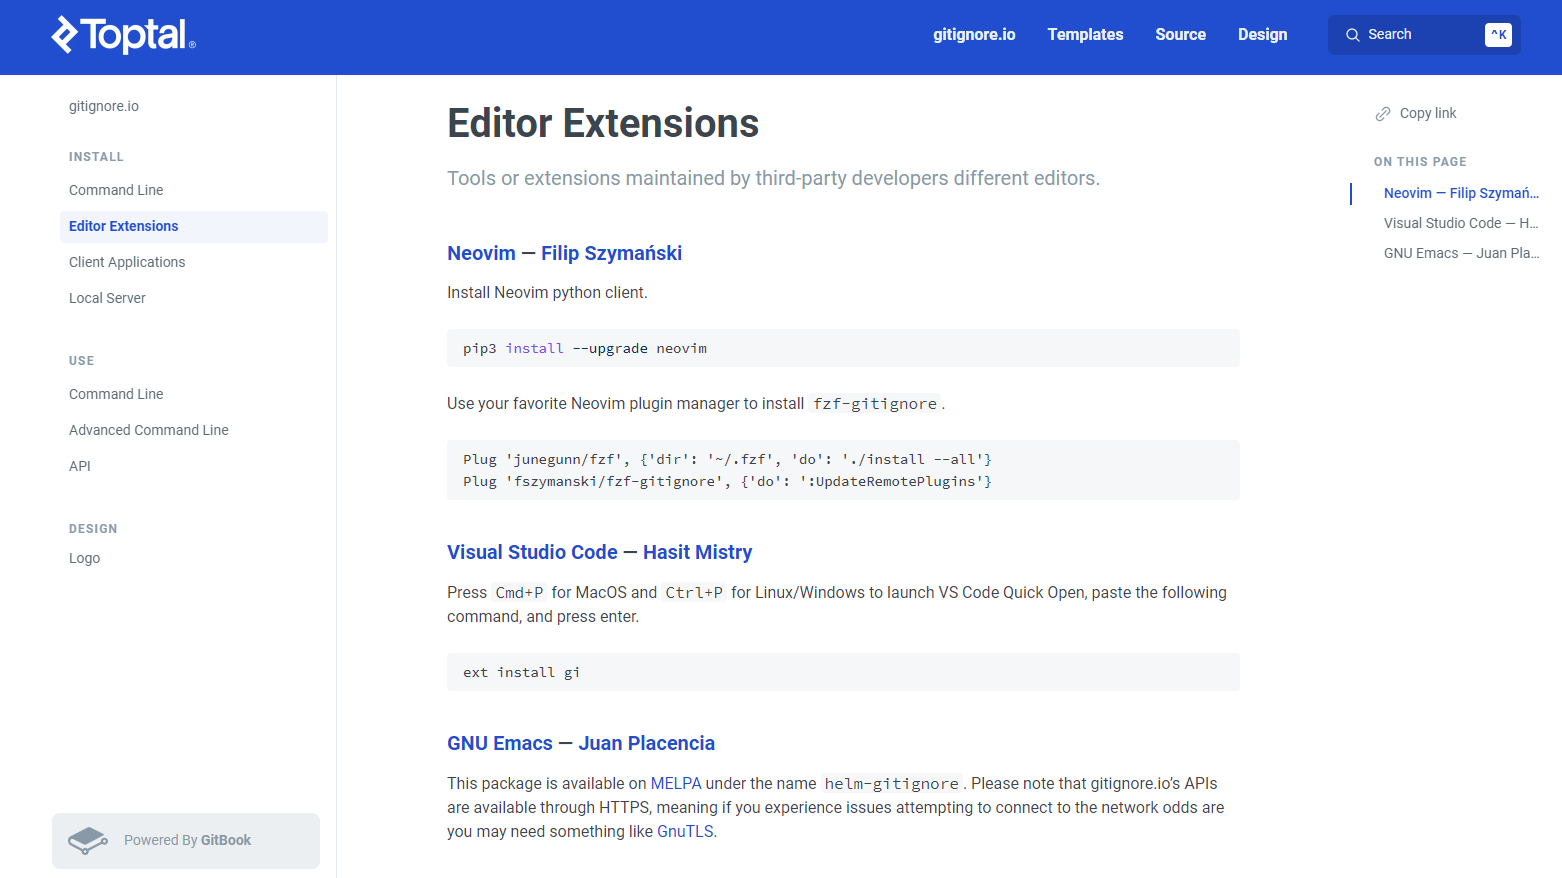Open the Neovim heading link
The image size is (1562, 878).
pos(481,253)
